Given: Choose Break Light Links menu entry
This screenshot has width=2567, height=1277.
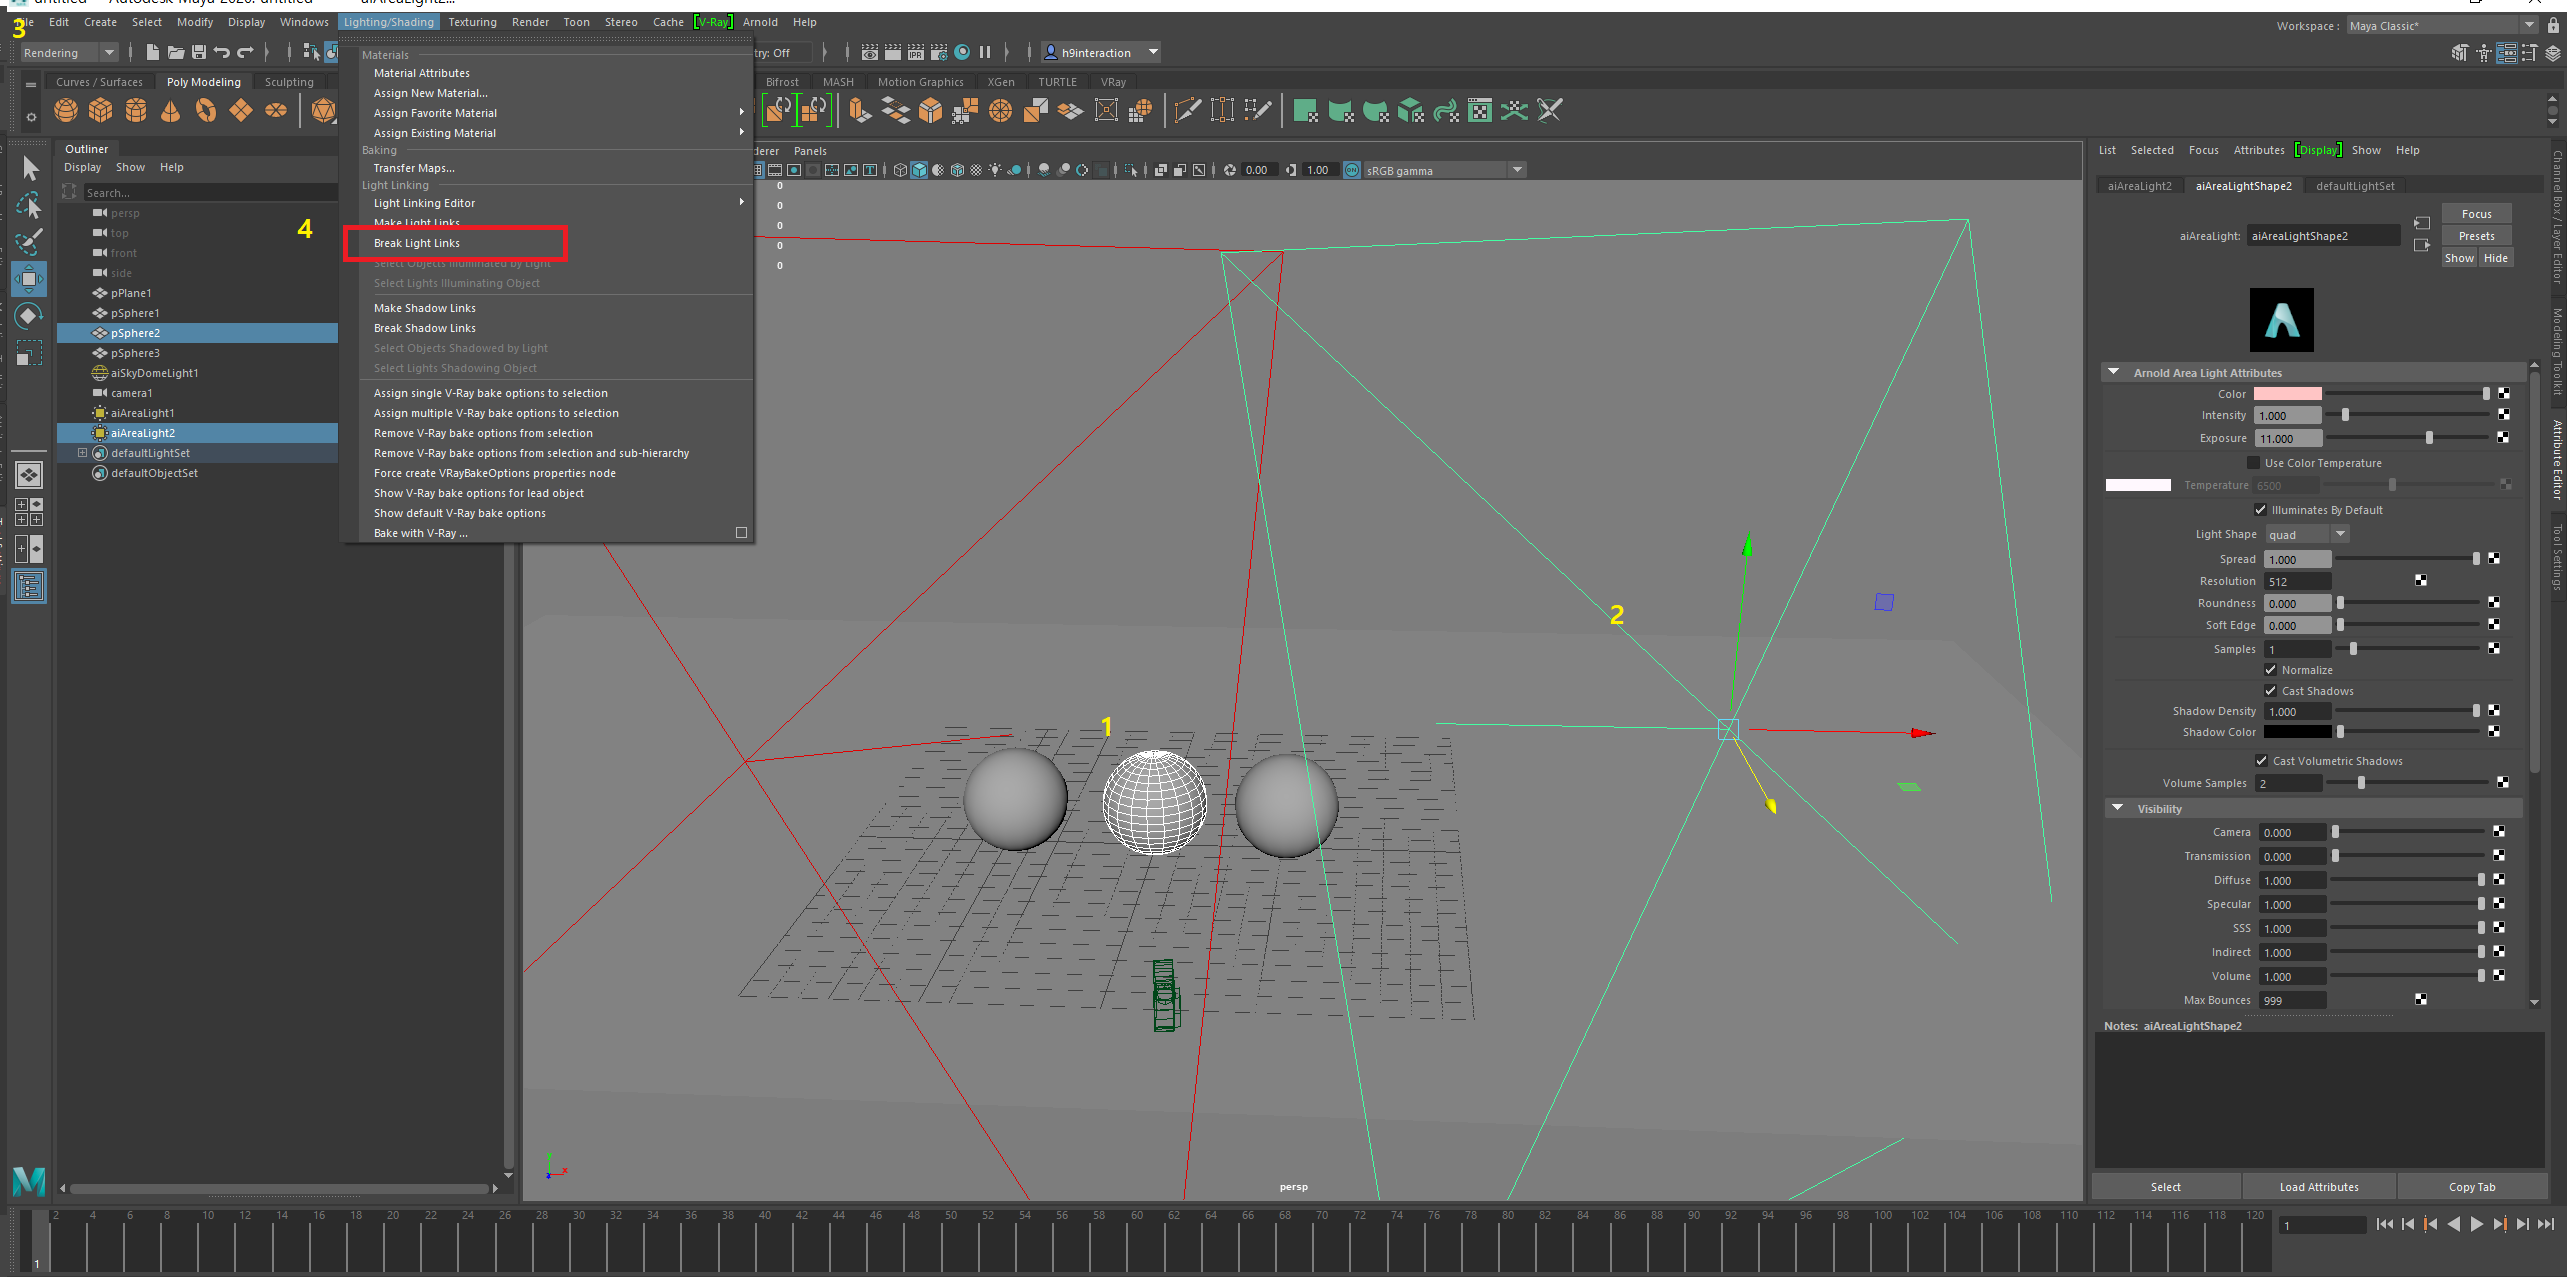Looking at the screenshot, I should [x=417, y=243].
